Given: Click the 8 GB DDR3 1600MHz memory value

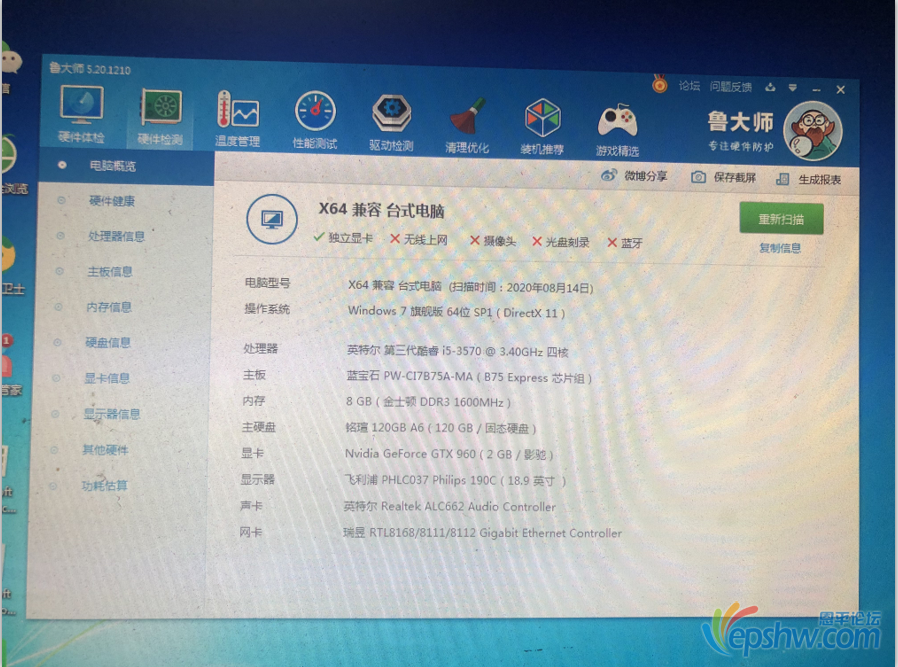Looking at the screenshot, I should click(428, 402).
